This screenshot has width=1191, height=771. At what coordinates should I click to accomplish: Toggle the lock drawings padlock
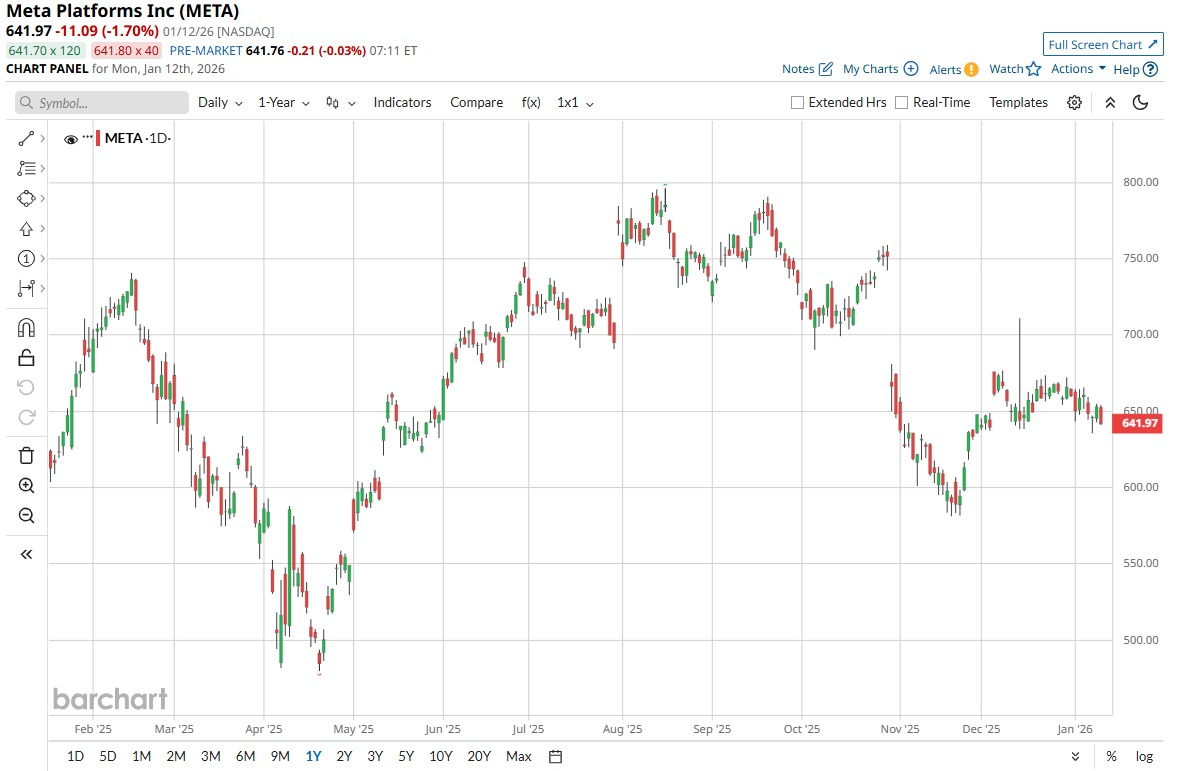point(26,358)
